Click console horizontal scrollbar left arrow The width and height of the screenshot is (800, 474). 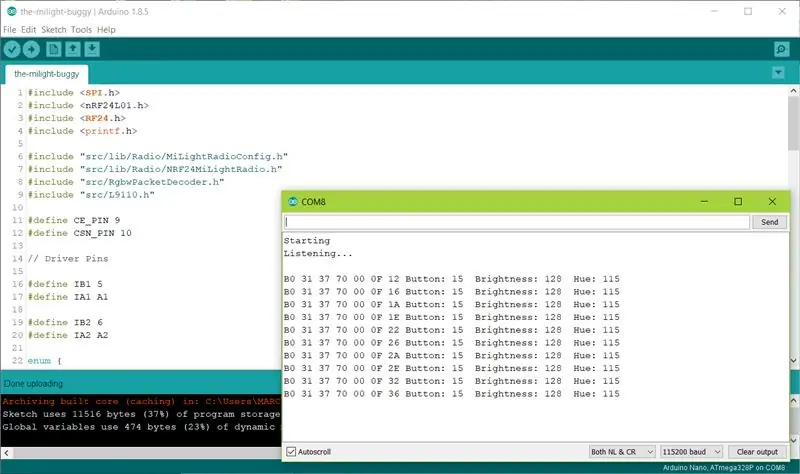click(x=6, y=453)
